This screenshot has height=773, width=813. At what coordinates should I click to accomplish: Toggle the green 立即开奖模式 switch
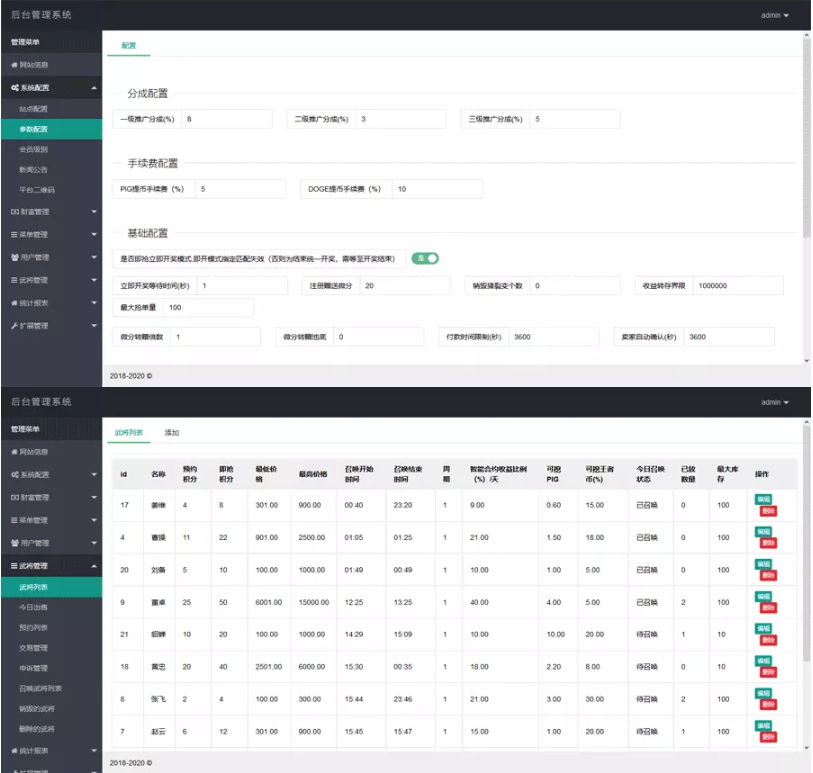pyautogui.click(x=425, y=258)
